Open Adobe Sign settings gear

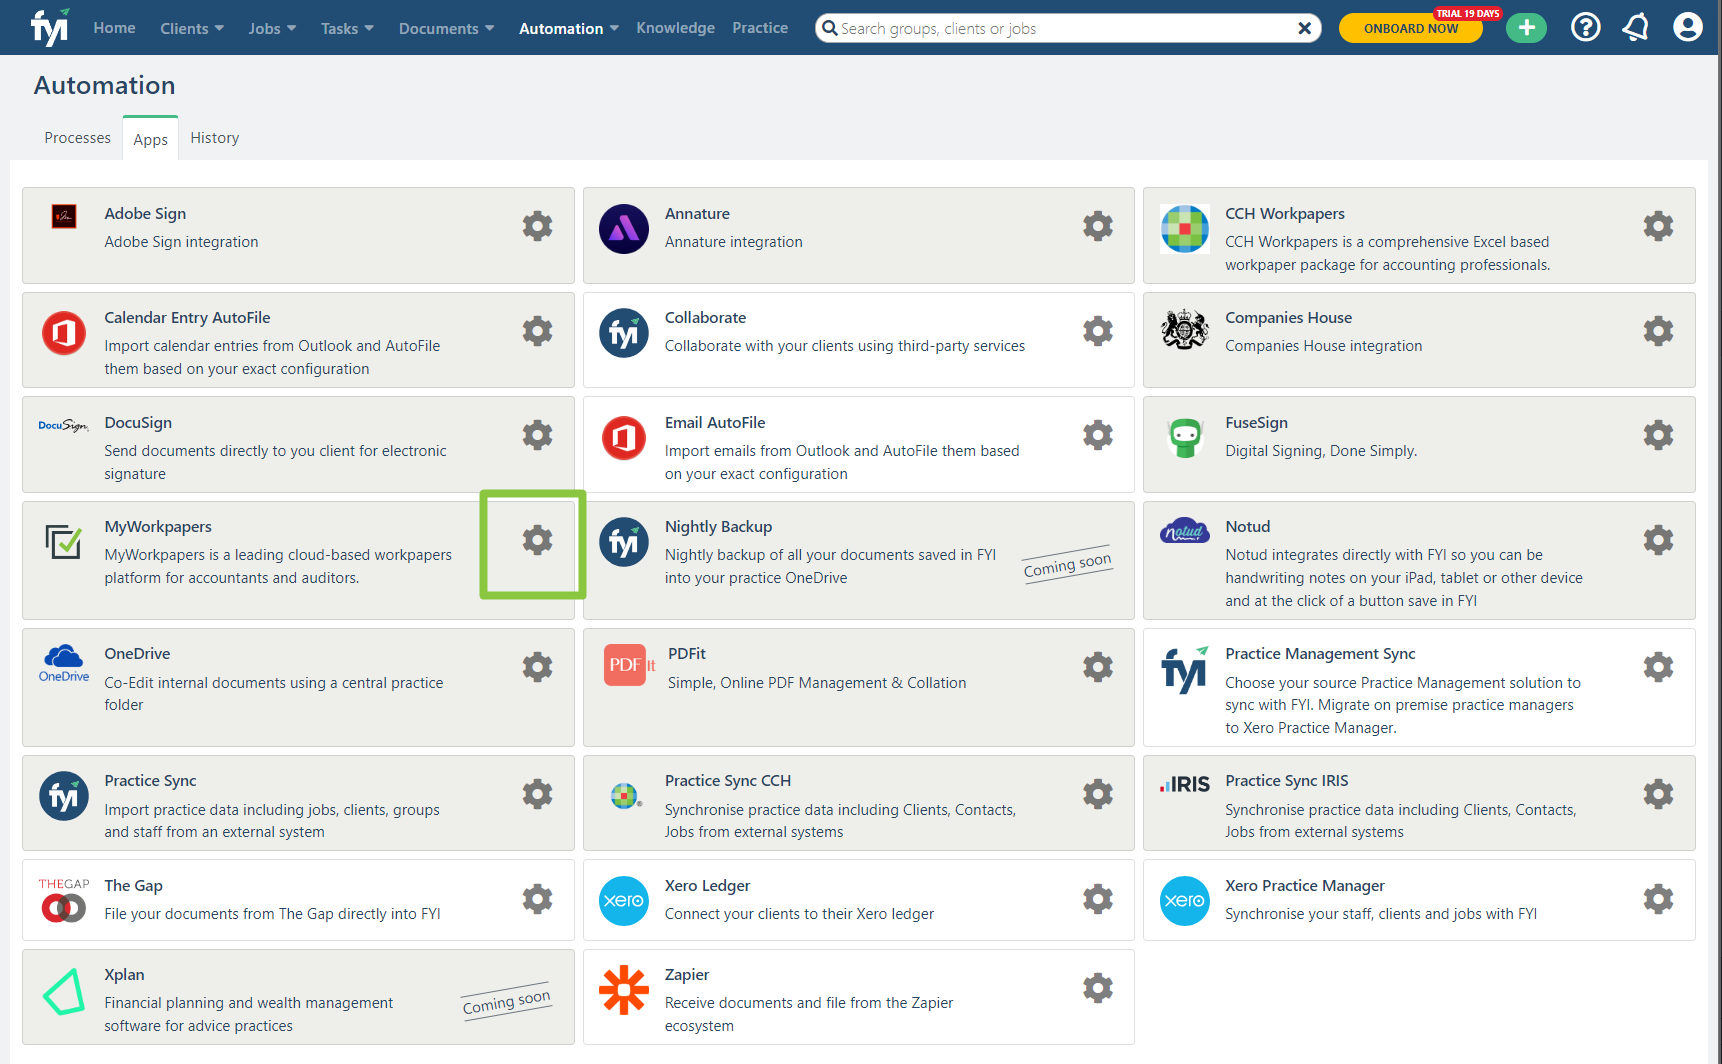pos(537,226)
